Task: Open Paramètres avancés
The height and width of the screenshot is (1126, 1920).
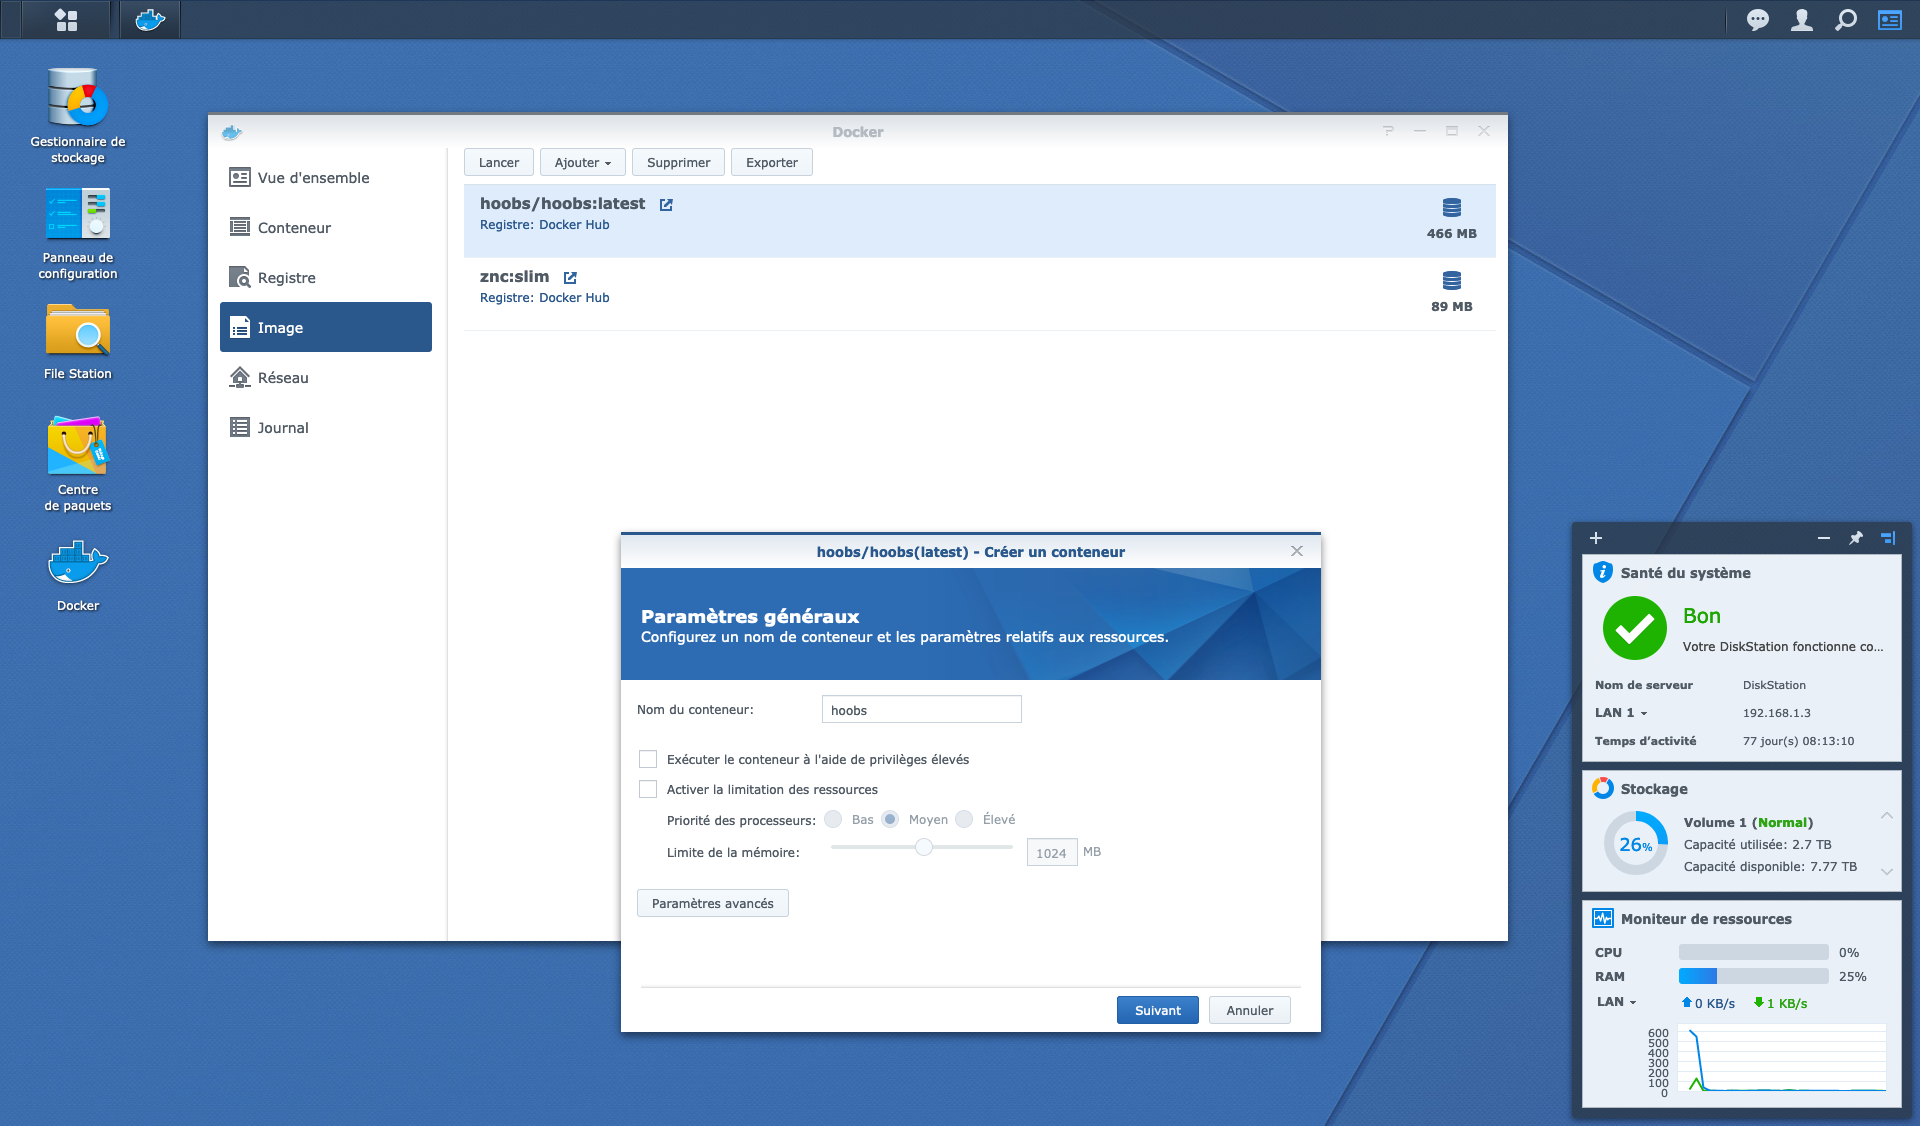Action: pyautogui.click(x=713, y=903)
